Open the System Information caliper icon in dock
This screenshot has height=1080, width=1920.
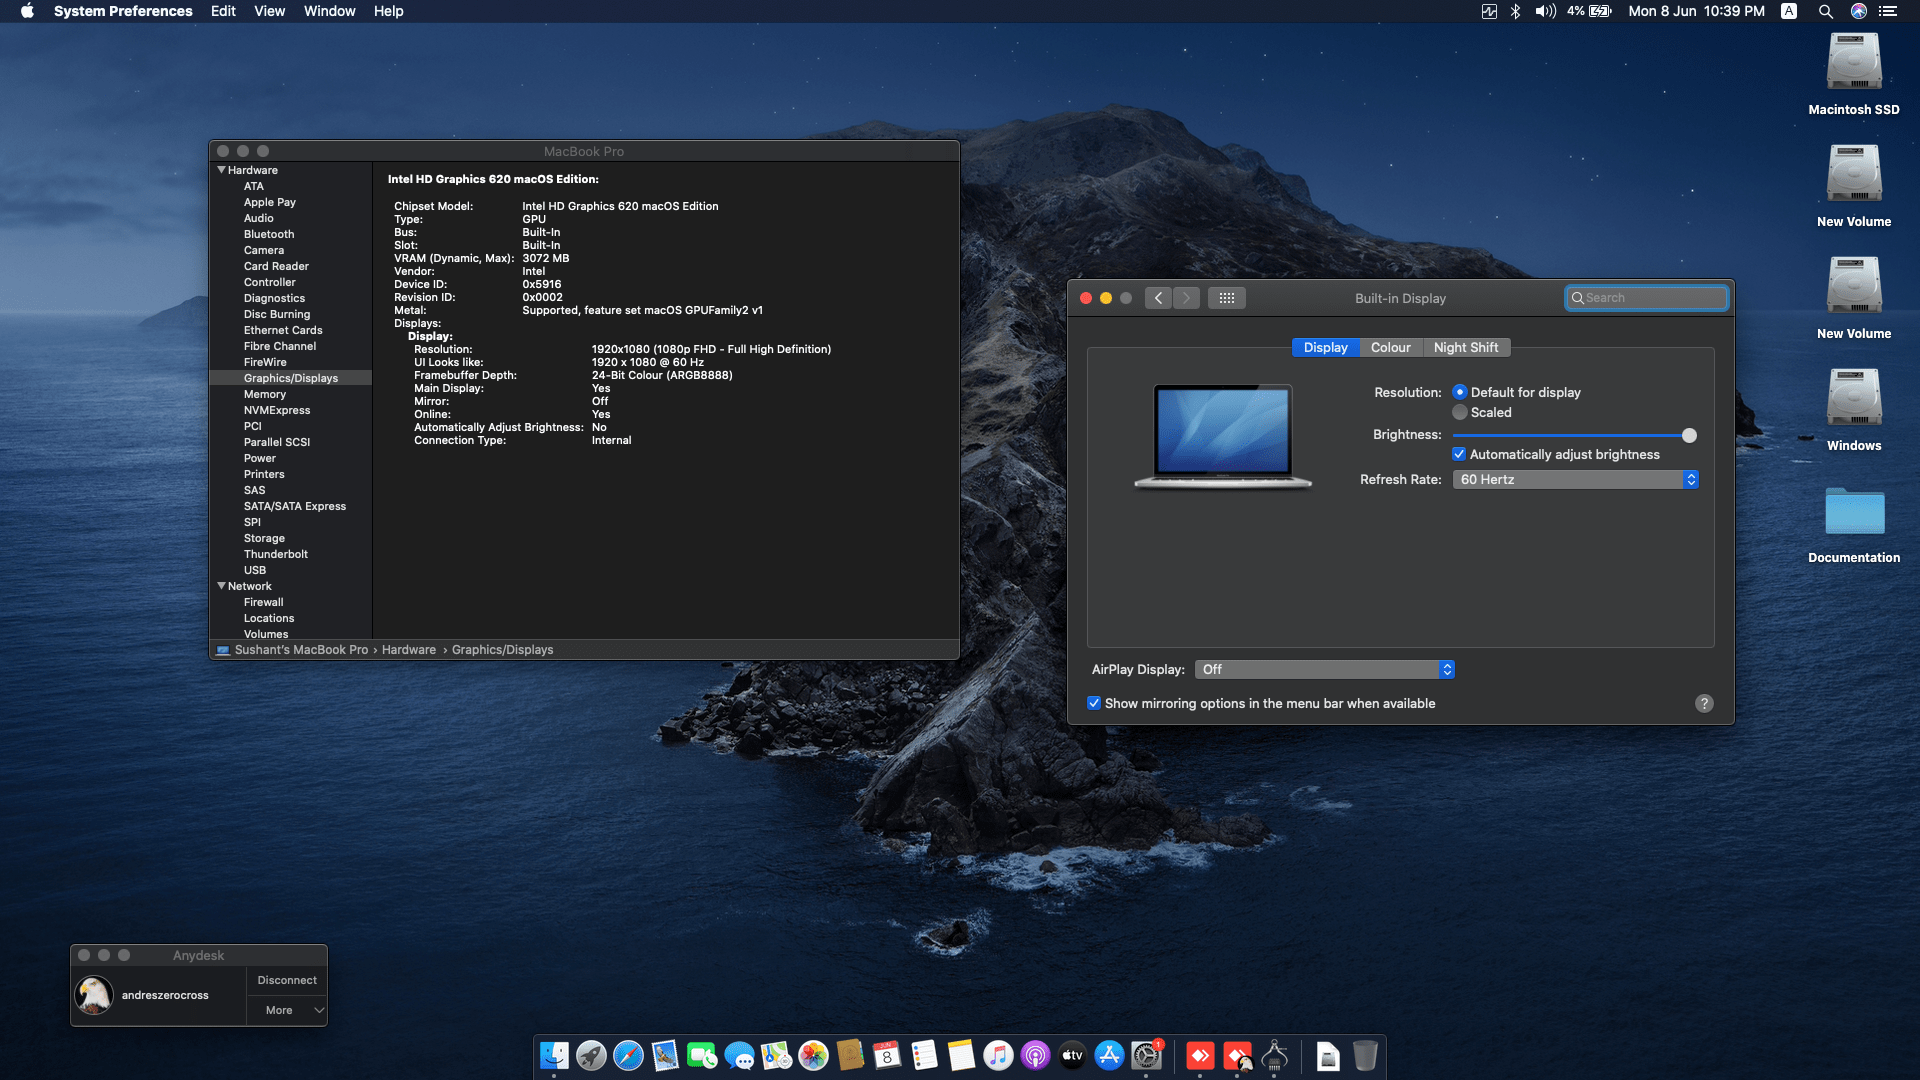tap(1274, 1055)
